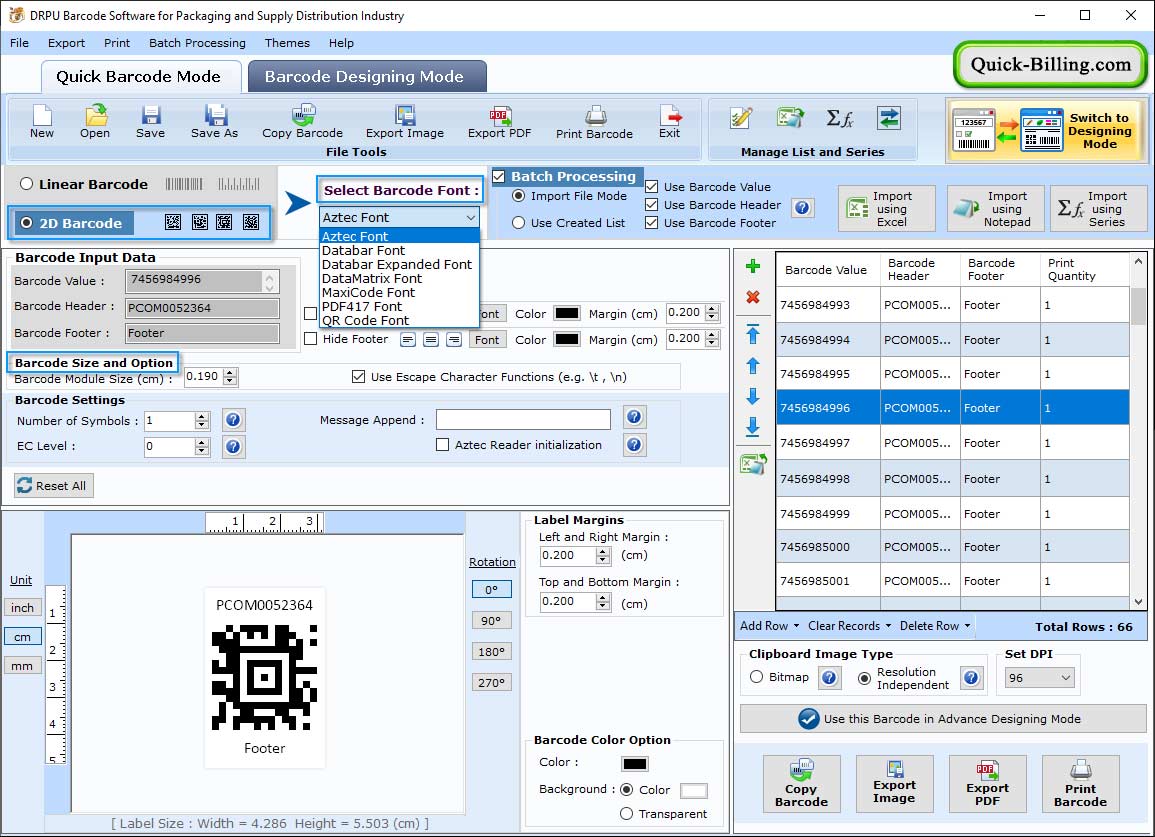Image resolution: width=1155 pixels, height=837 pixels.
Task: Open the Add Row dropdown
Action: [x=770, y=626]
